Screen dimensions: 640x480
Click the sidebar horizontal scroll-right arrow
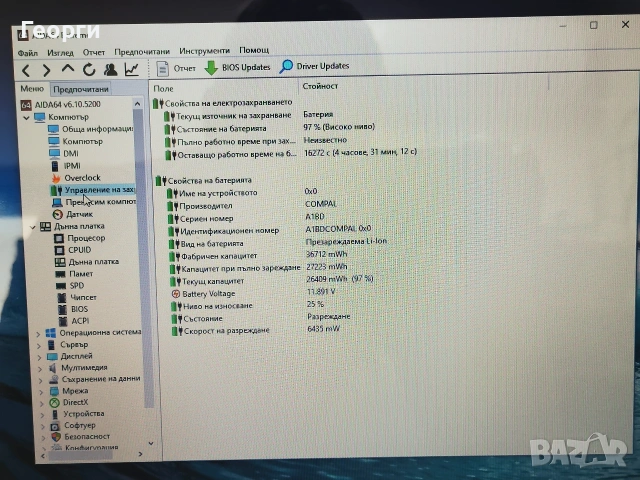pyautogui.click(x=140, y=454)
